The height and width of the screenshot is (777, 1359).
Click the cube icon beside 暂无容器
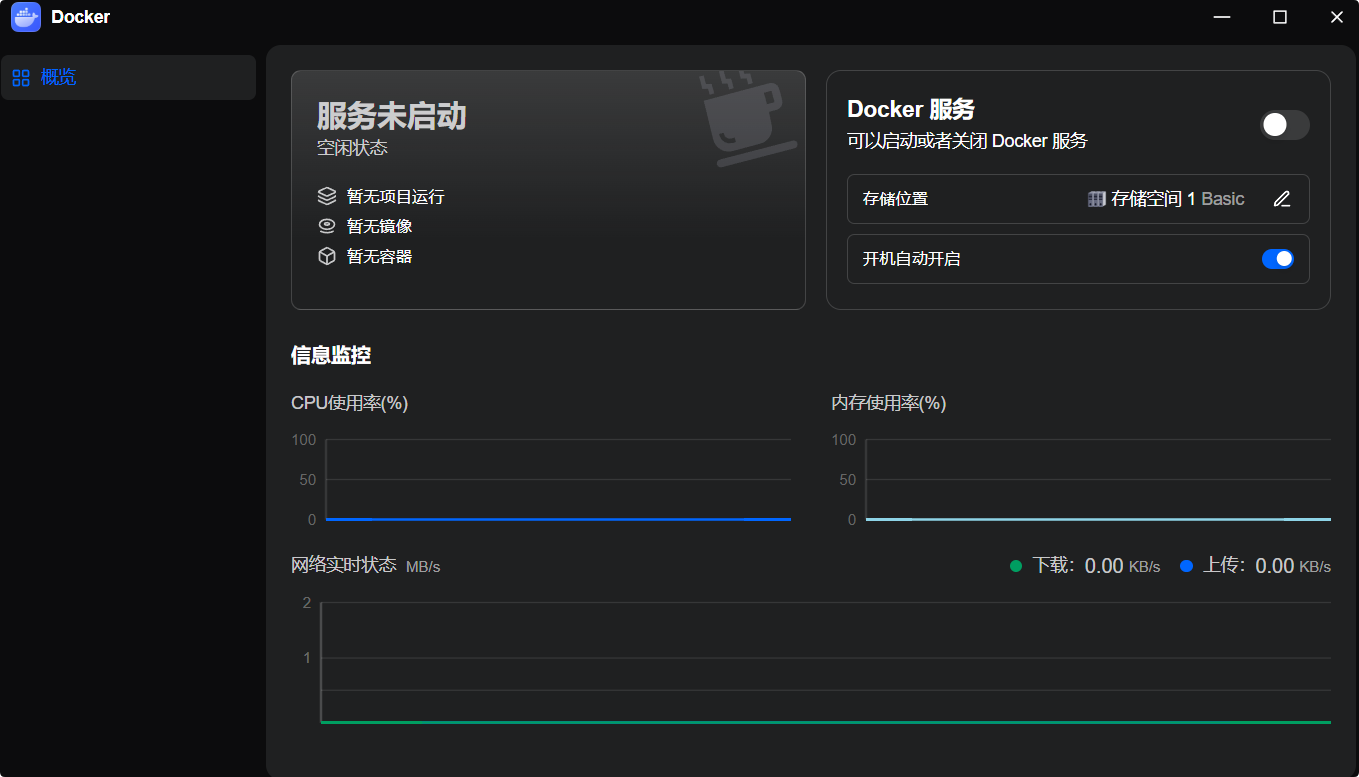tap(326, 256)
